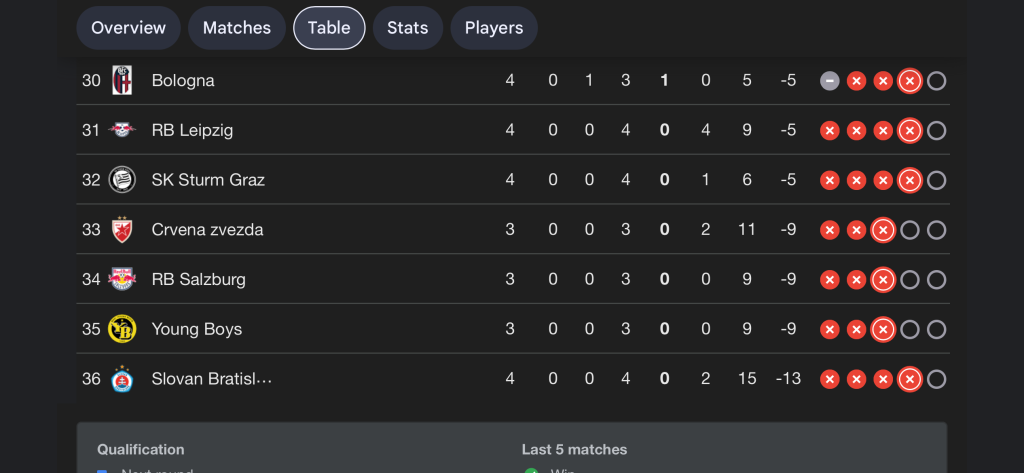The image size is (1024, 473).
Task: Click the active Table tab
Action: point(329,28)
